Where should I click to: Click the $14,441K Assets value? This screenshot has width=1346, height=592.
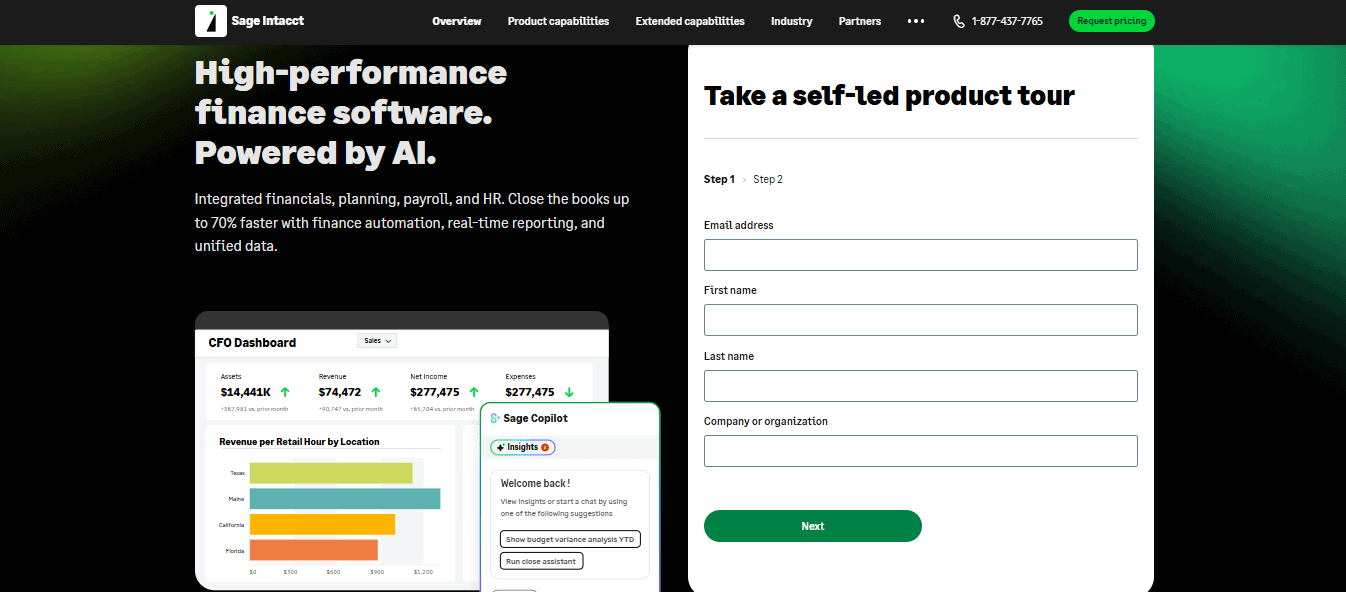[246, 392]
